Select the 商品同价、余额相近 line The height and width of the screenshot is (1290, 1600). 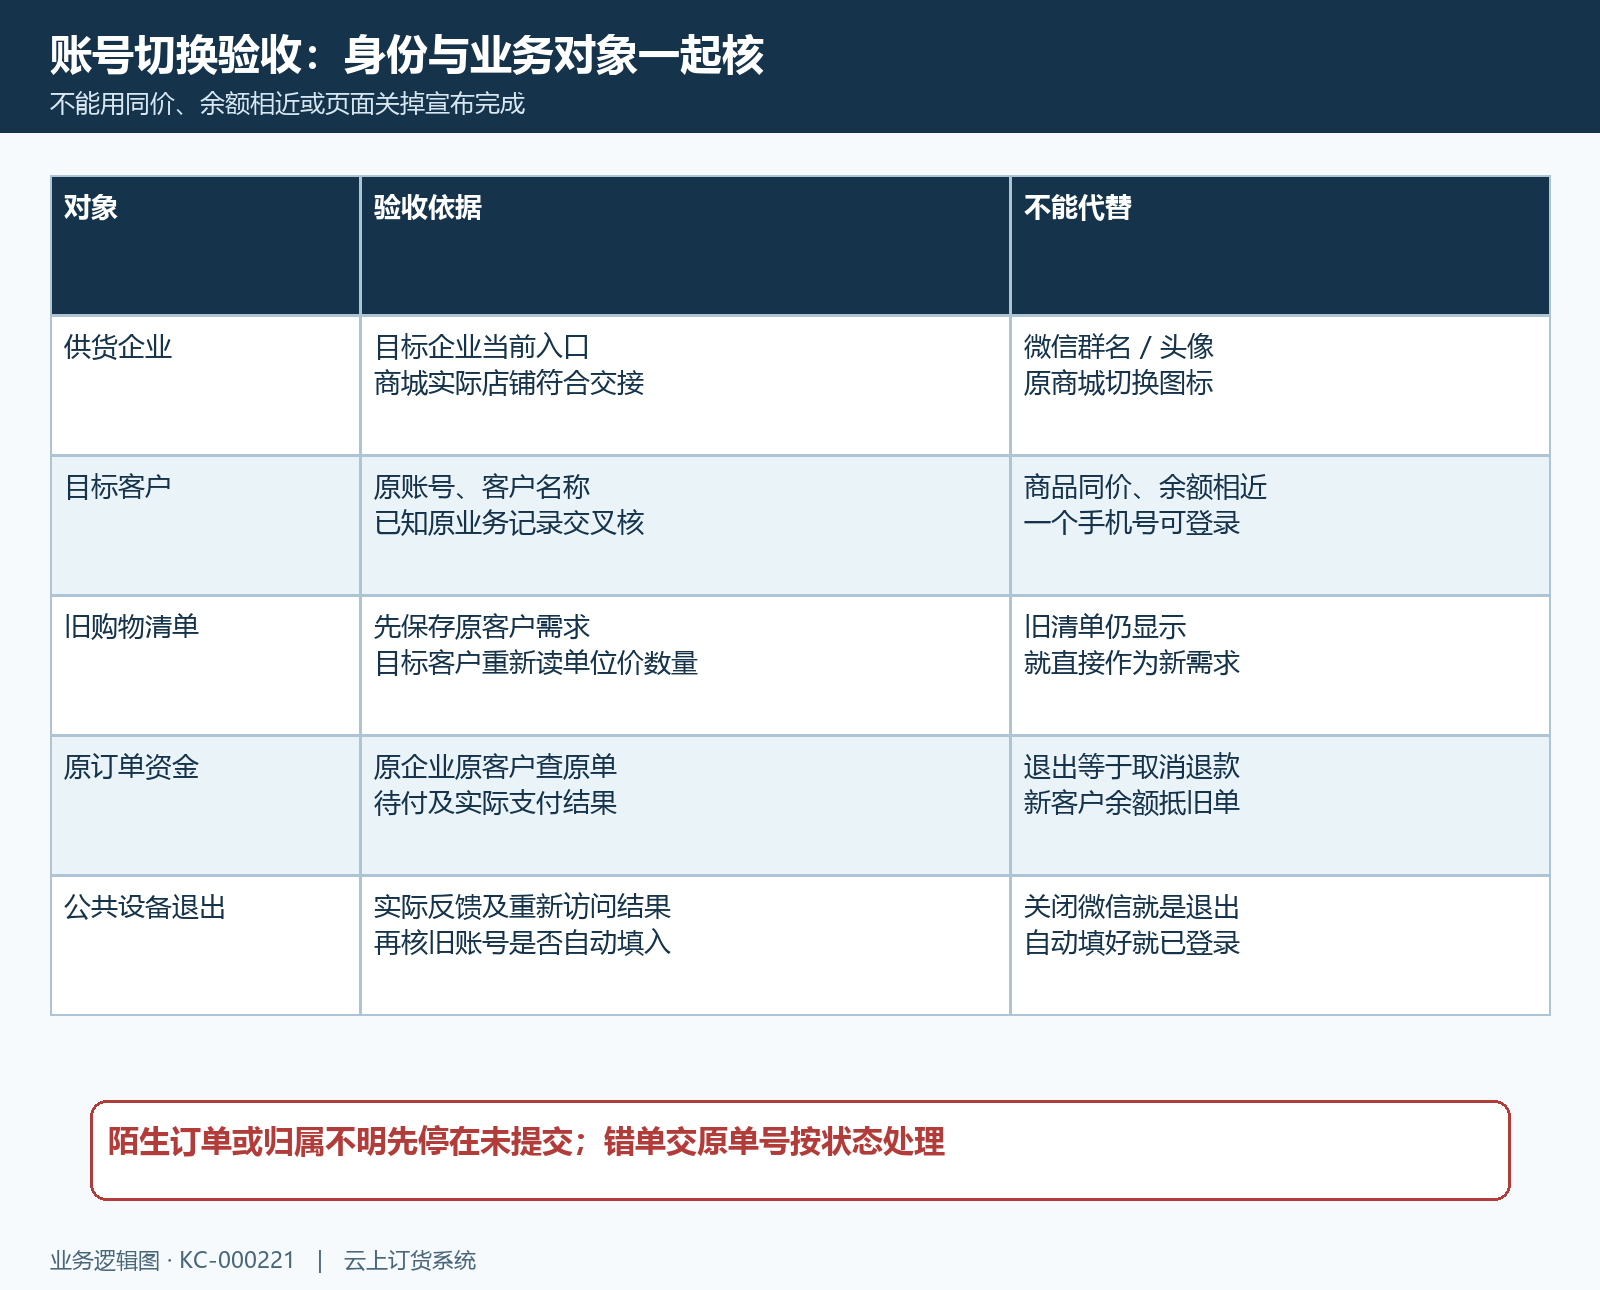(x=1146, y=487)
